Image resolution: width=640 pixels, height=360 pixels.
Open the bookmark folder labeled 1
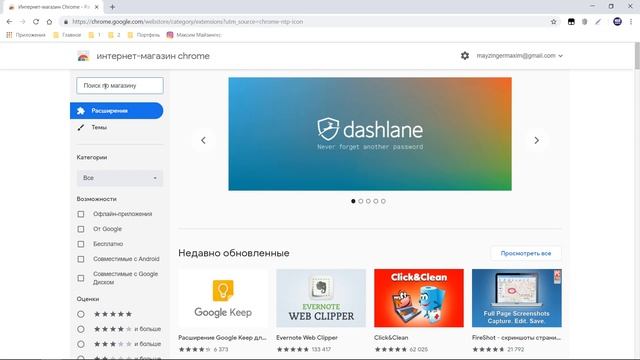95,35
